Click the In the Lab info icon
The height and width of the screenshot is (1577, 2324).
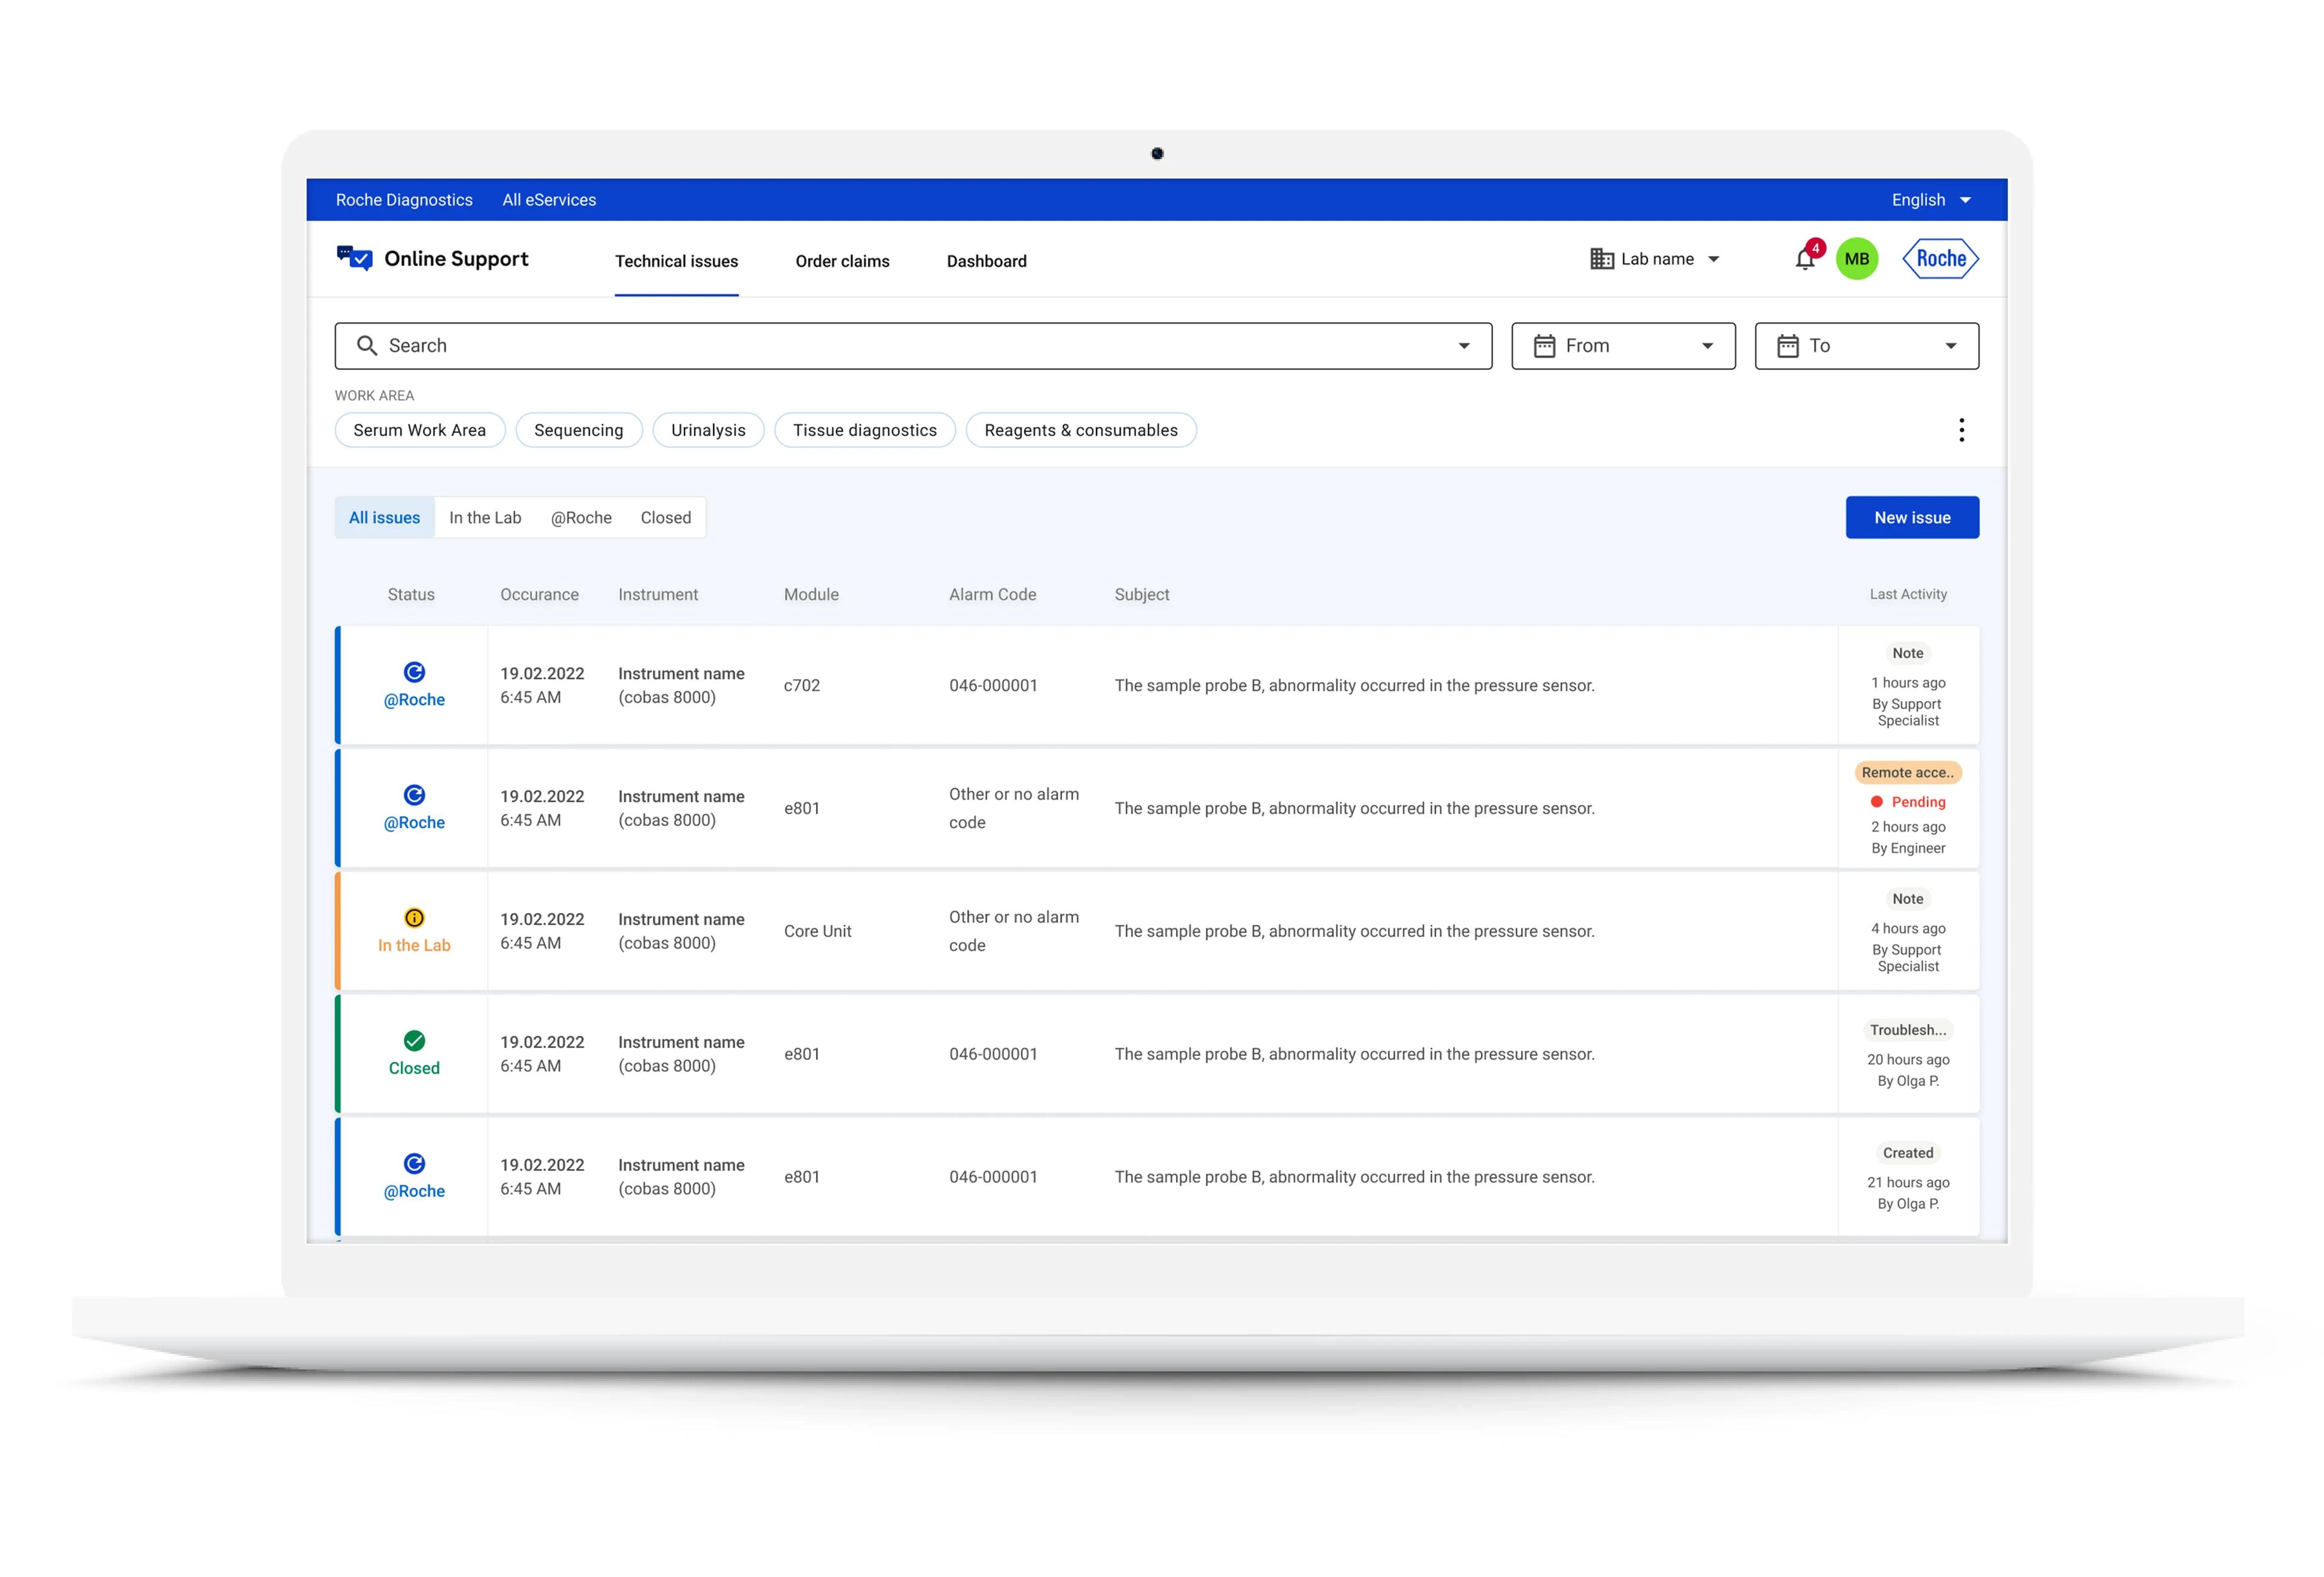(414, 918)
